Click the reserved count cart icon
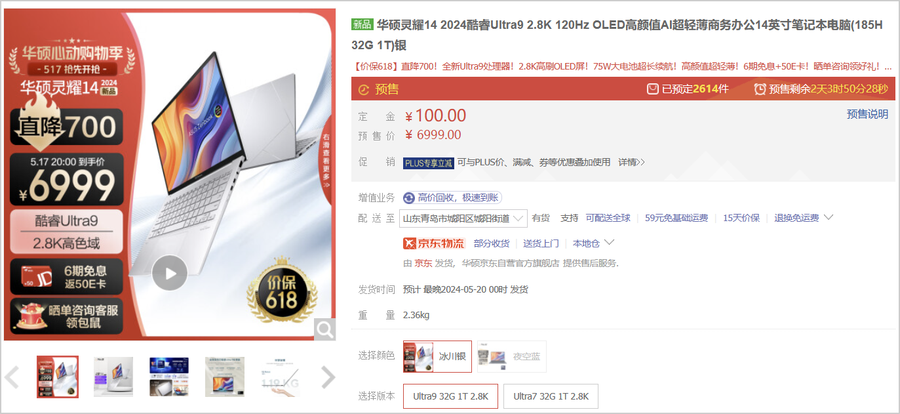The width and height of the screenshot is (900, 414). point(653,89)
